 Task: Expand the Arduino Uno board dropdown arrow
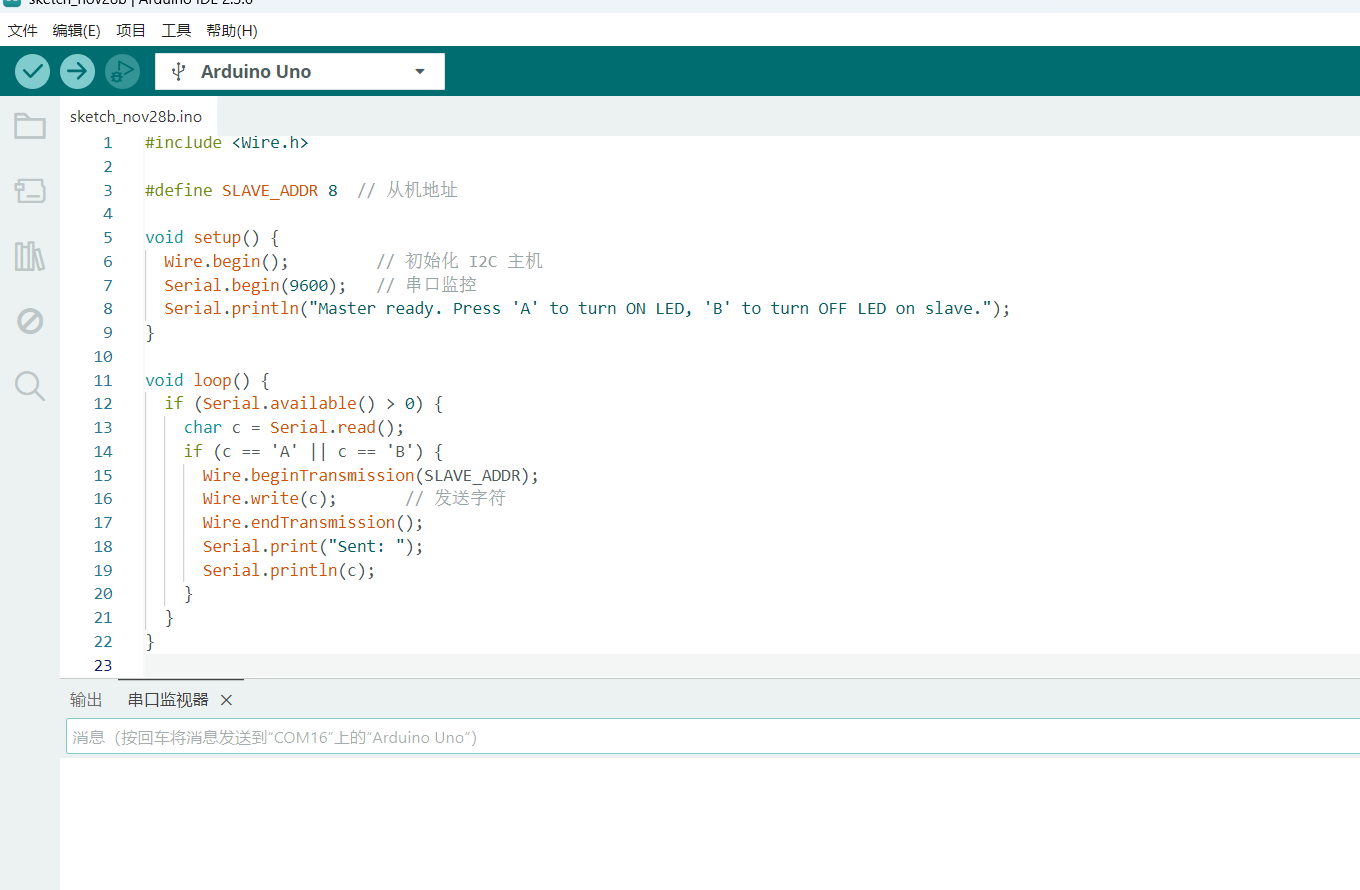(x=420, y=71)
